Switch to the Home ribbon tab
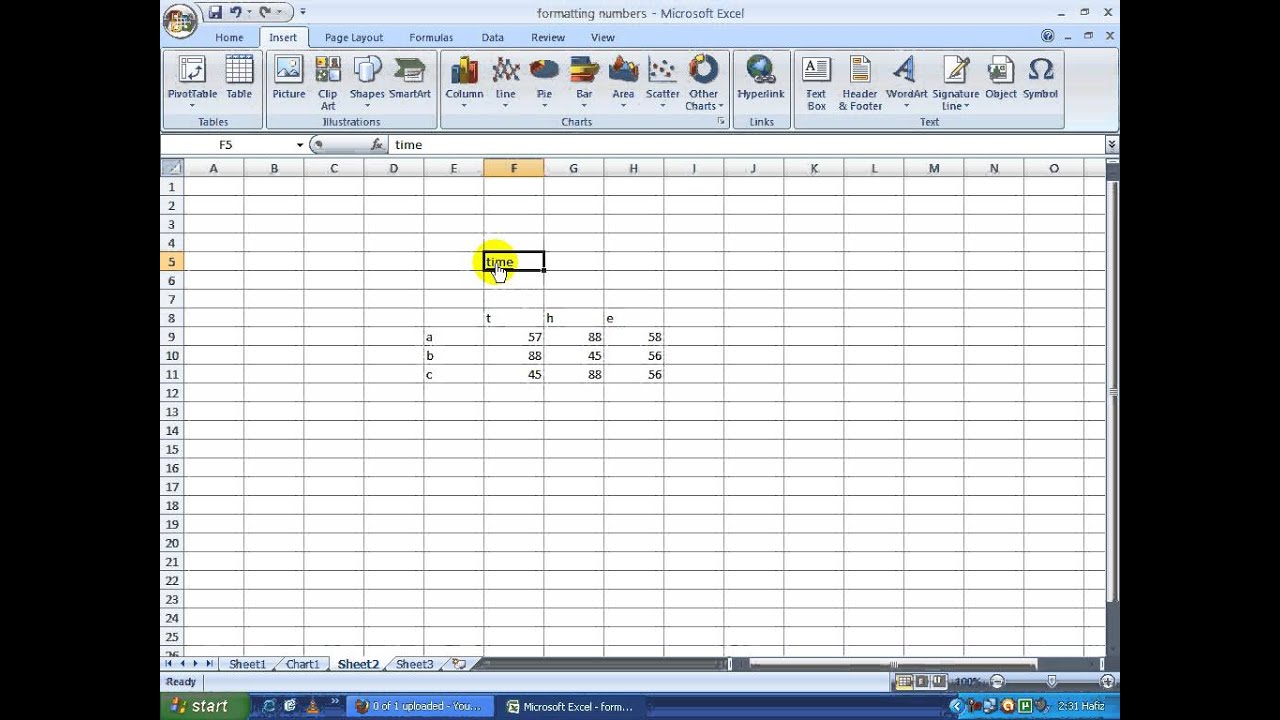 click(229, 37)
